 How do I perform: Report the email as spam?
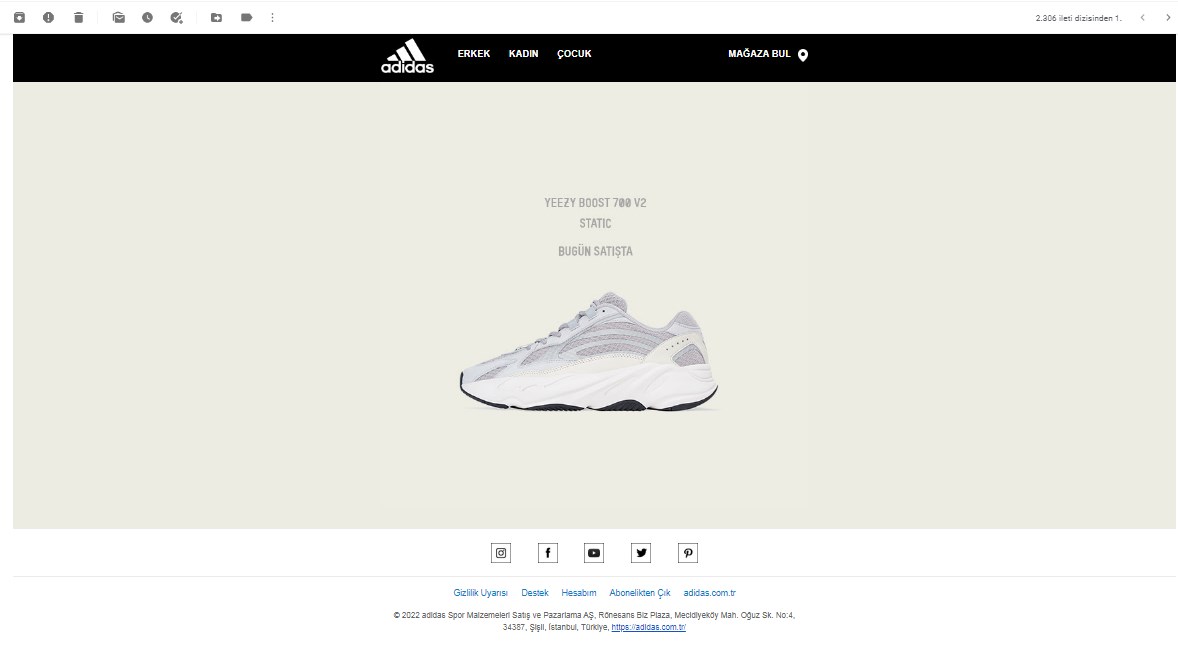point(48,17)
